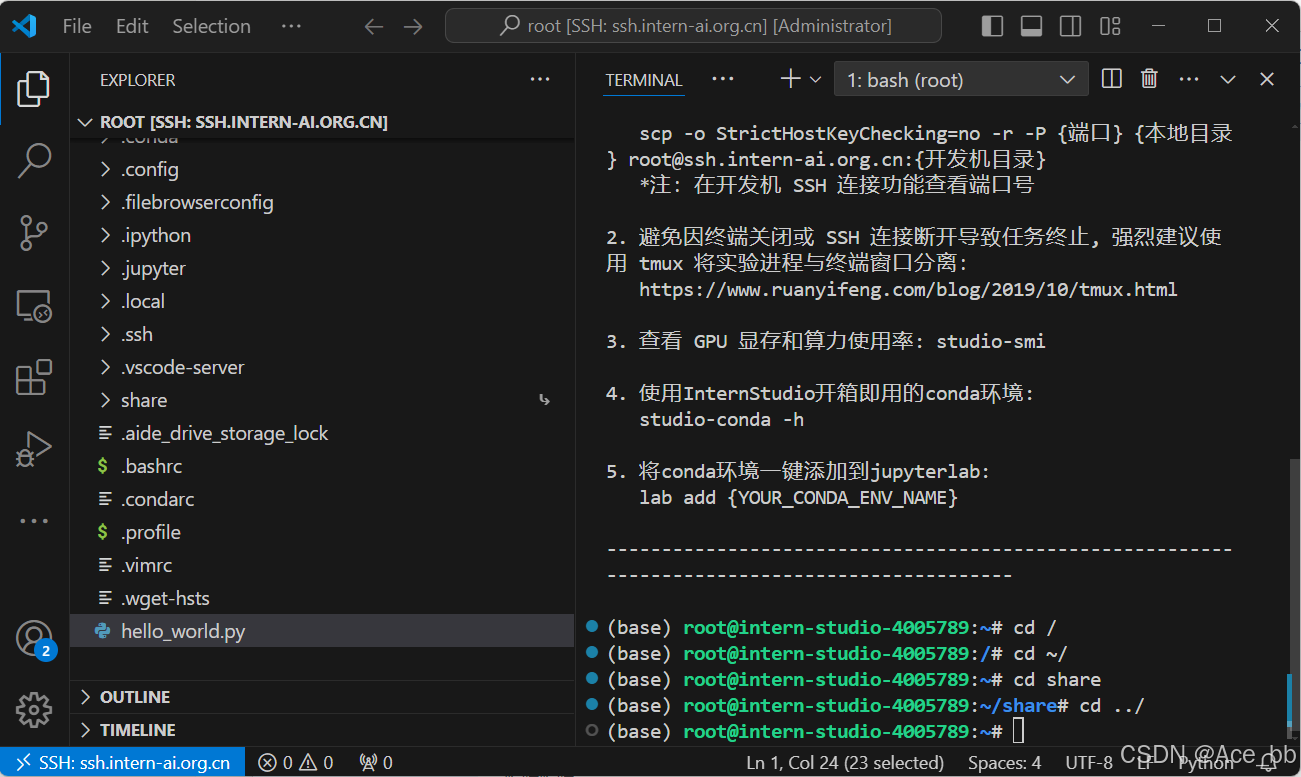Open the .bashrc file
The height and width of the screenshot is (777, 1301).
click(322, 466)
